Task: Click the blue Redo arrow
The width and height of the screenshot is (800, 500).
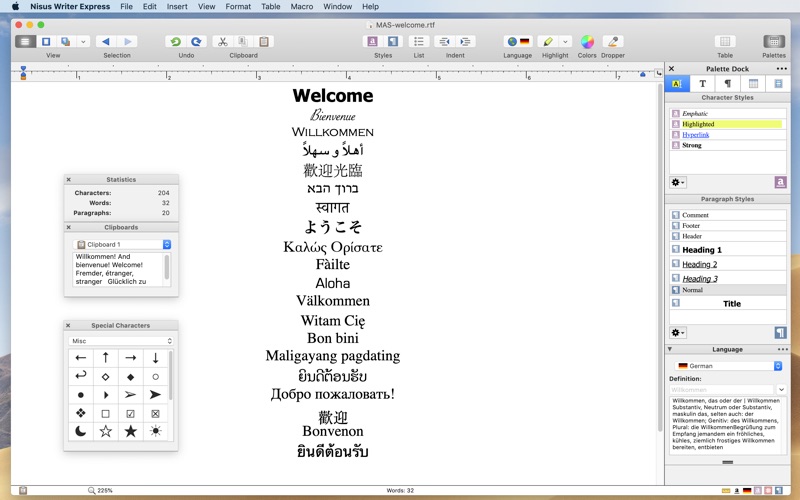Action: pyautogui.click(x=196, y=41)
